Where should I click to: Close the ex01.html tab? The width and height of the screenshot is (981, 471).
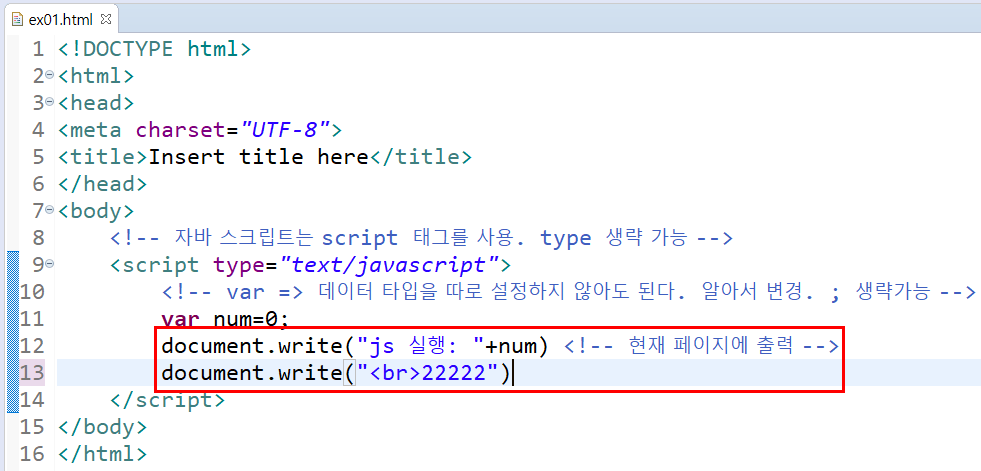[x=106, y=19]
